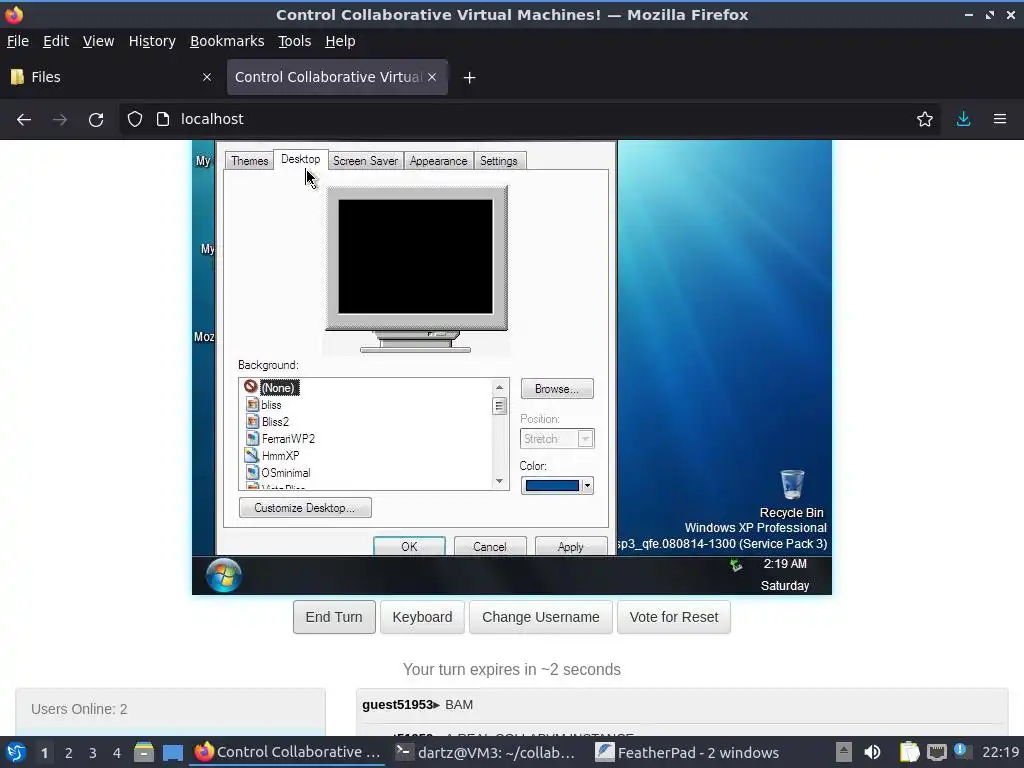Open the Tools menu
Image resolution: width=1024 pixels, height=768 pixels.
pyautogui.click(x=295, y=41)
